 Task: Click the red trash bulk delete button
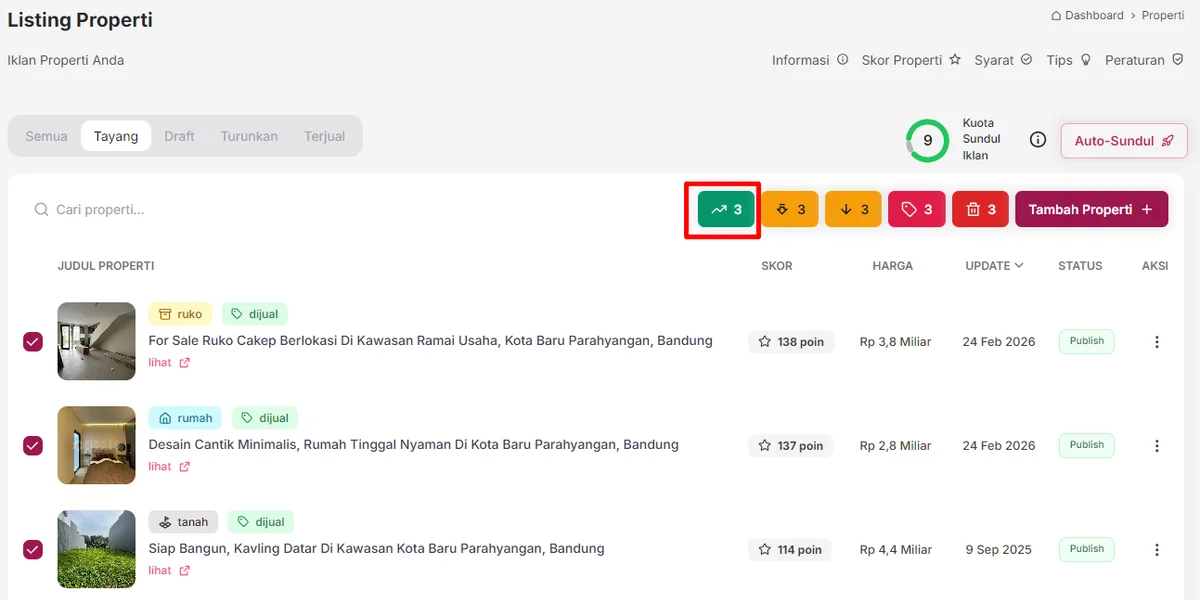pyautogui.click(x=980, y=210)
